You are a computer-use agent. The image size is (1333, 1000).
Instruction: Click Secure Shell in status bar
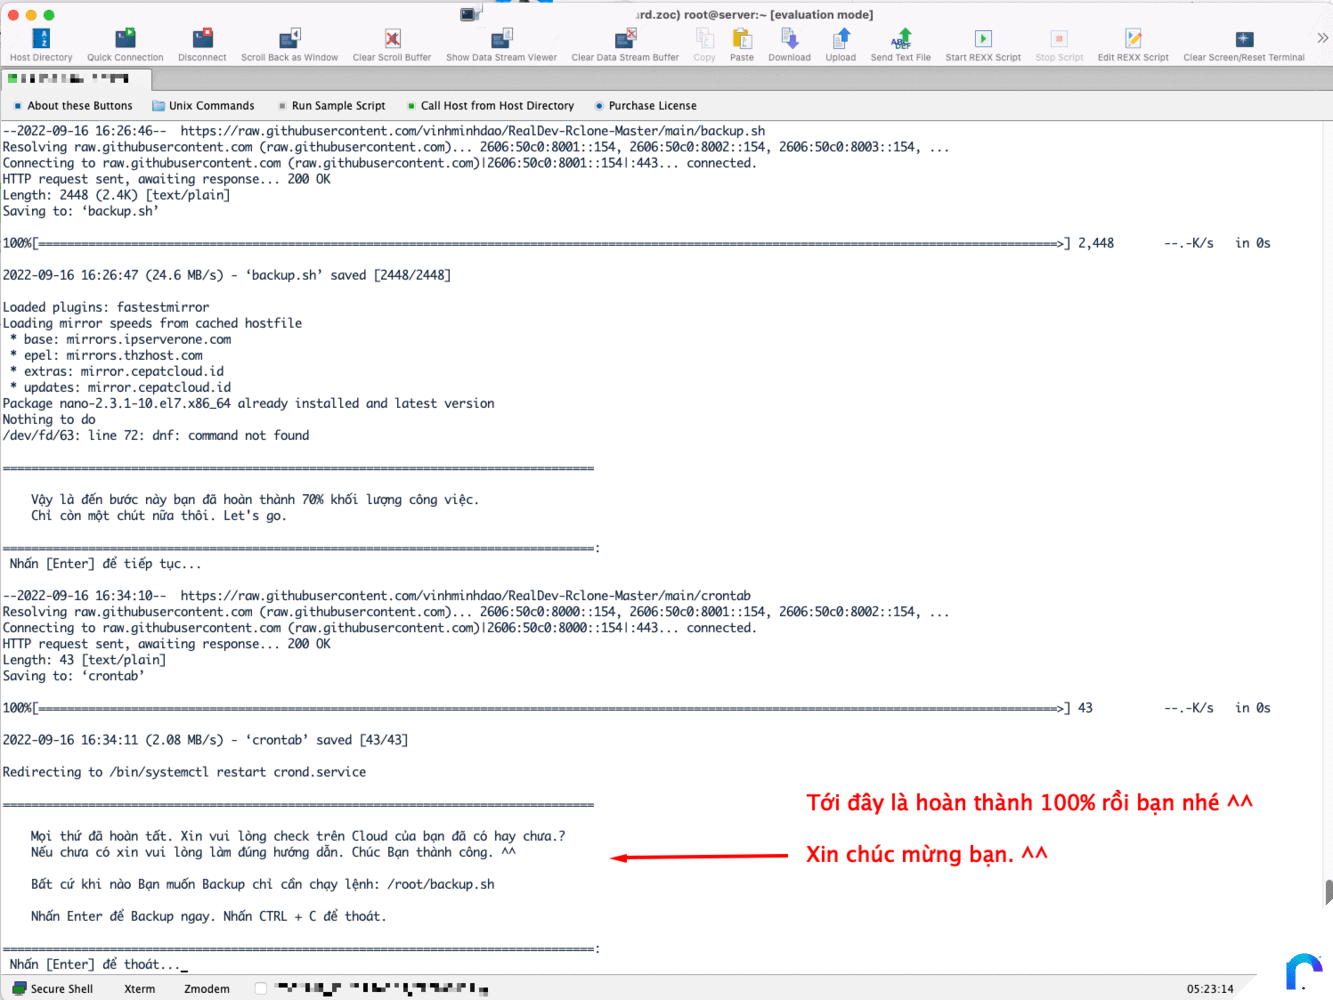pyautogui.click(x=53, y=989)
